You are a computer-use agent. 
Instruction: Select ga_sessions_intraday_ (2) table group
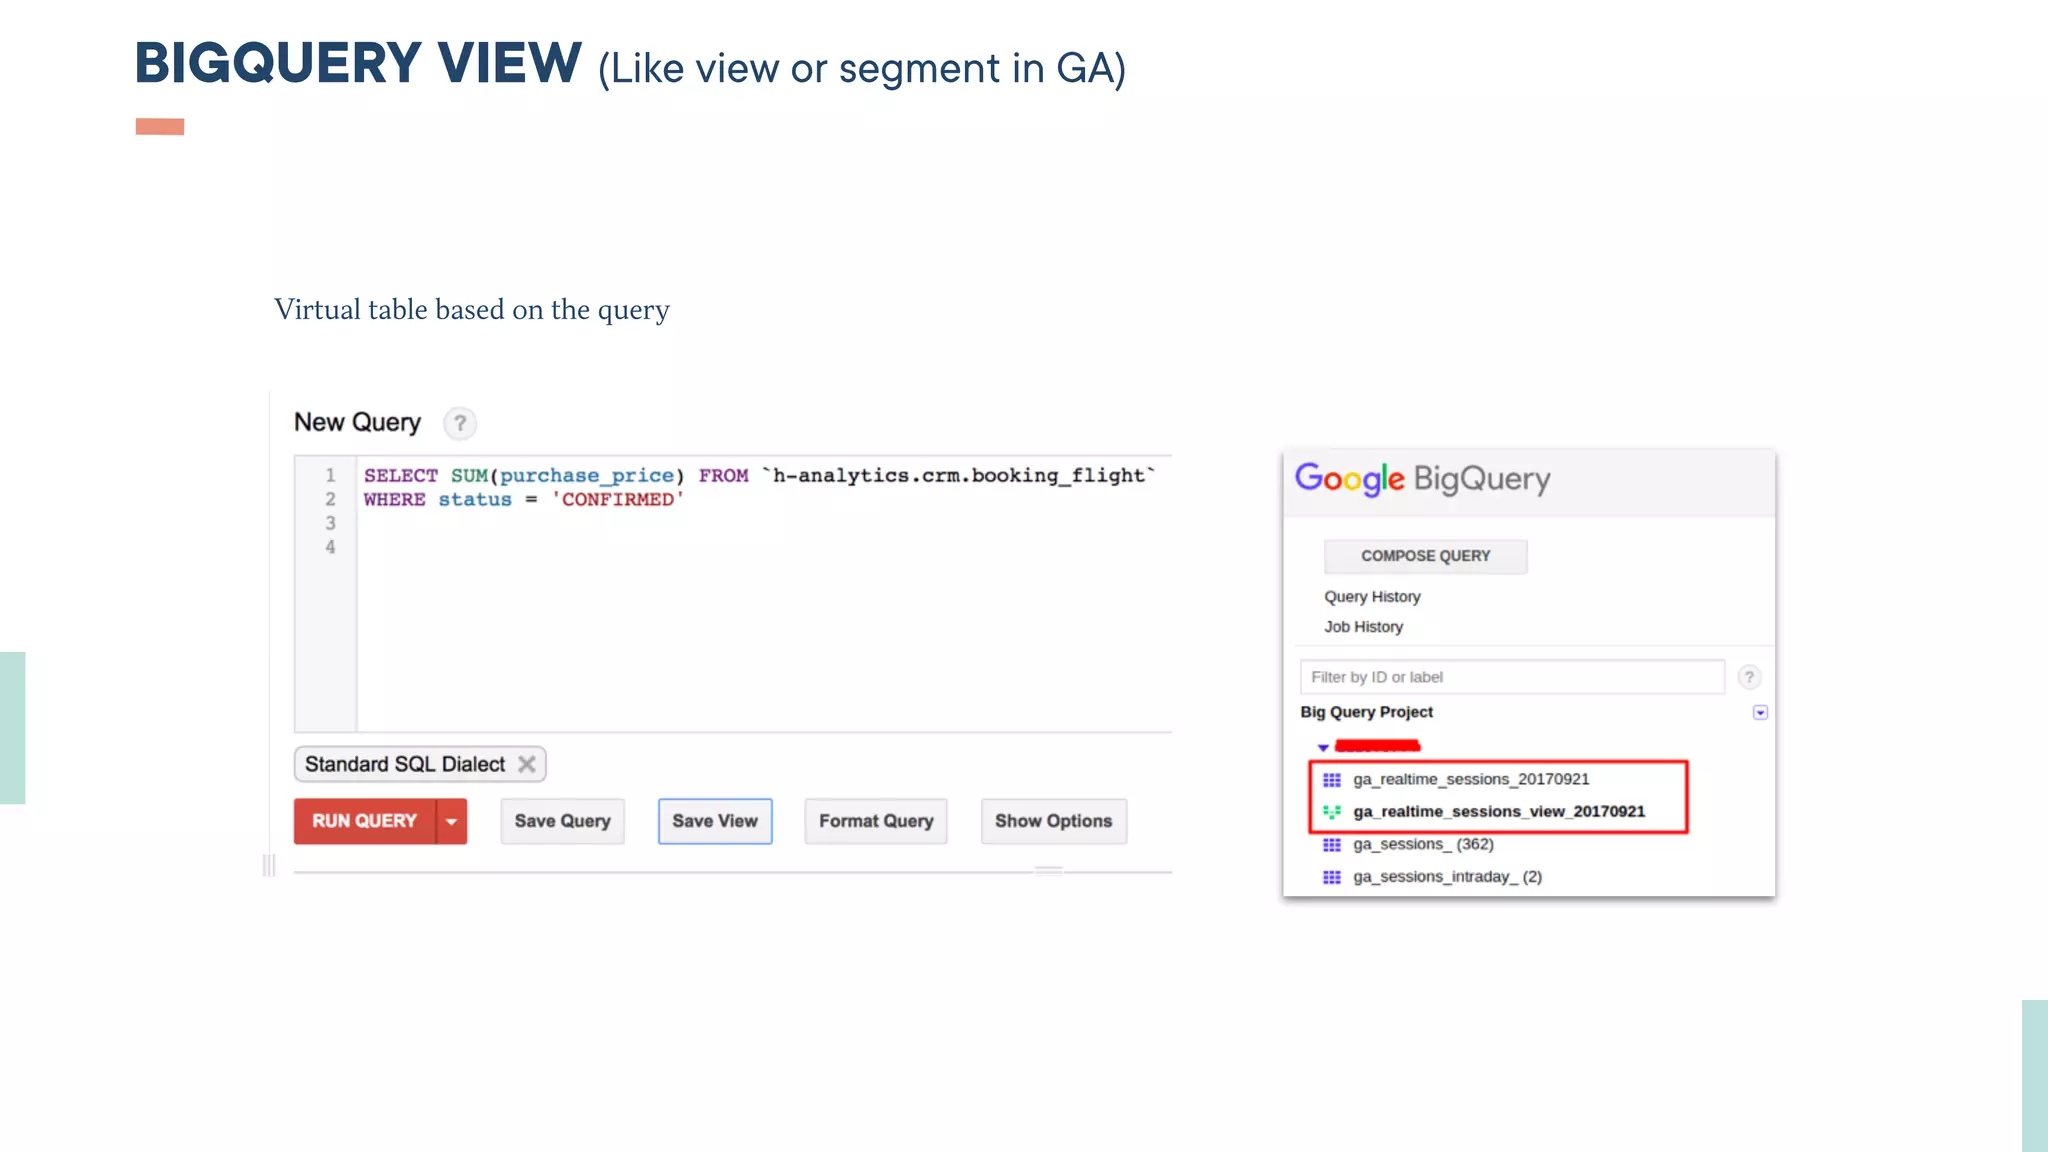click(1447, 877)
